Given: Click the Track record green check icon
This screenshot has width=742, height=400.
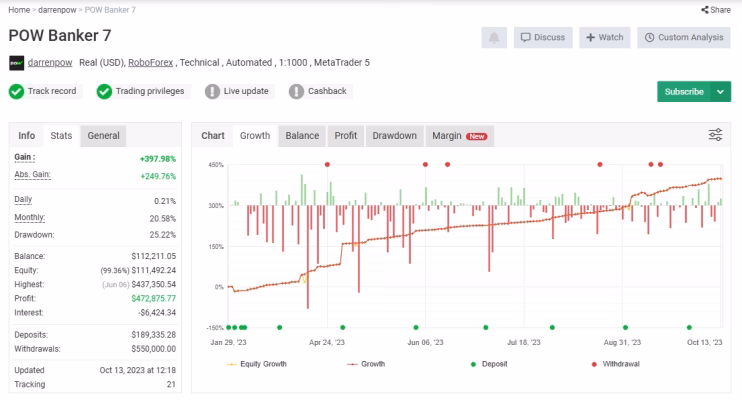Looking at the screenshot, I should coord(17,91).
